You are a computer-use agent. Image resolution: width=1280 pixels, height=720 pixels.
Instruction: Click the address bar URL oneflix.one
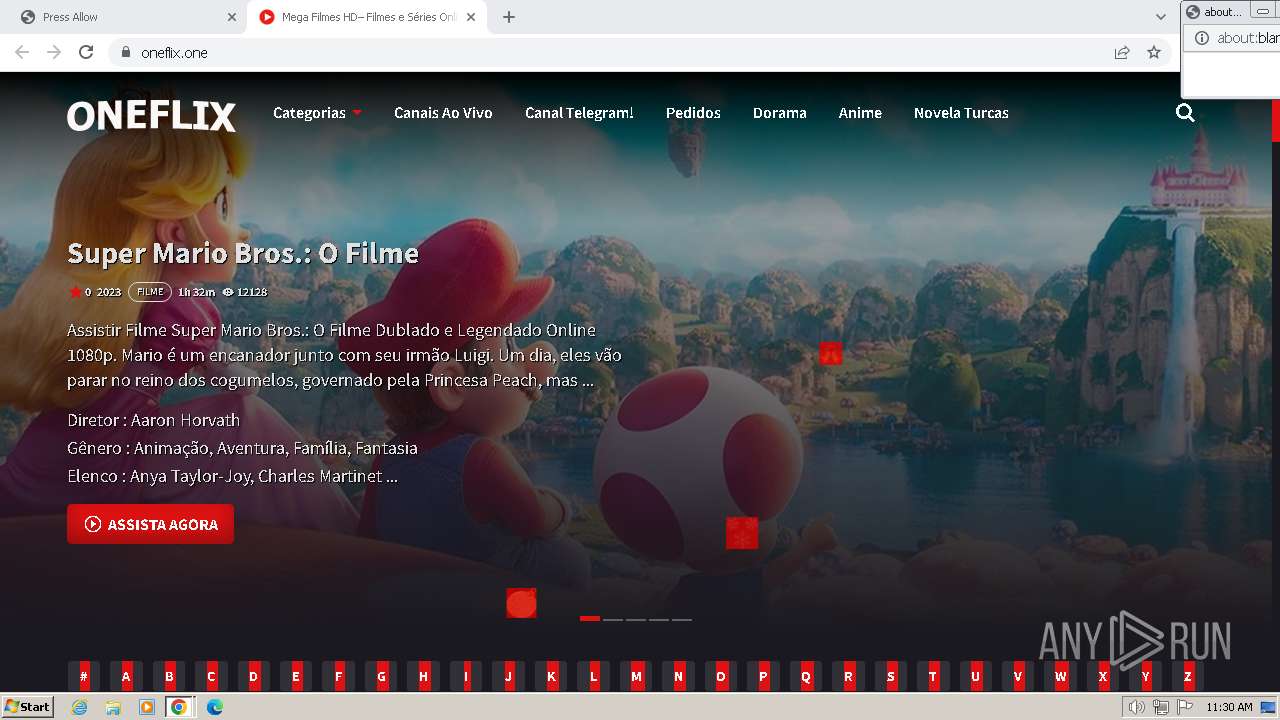pyautogui.click(x=174, y=52)
